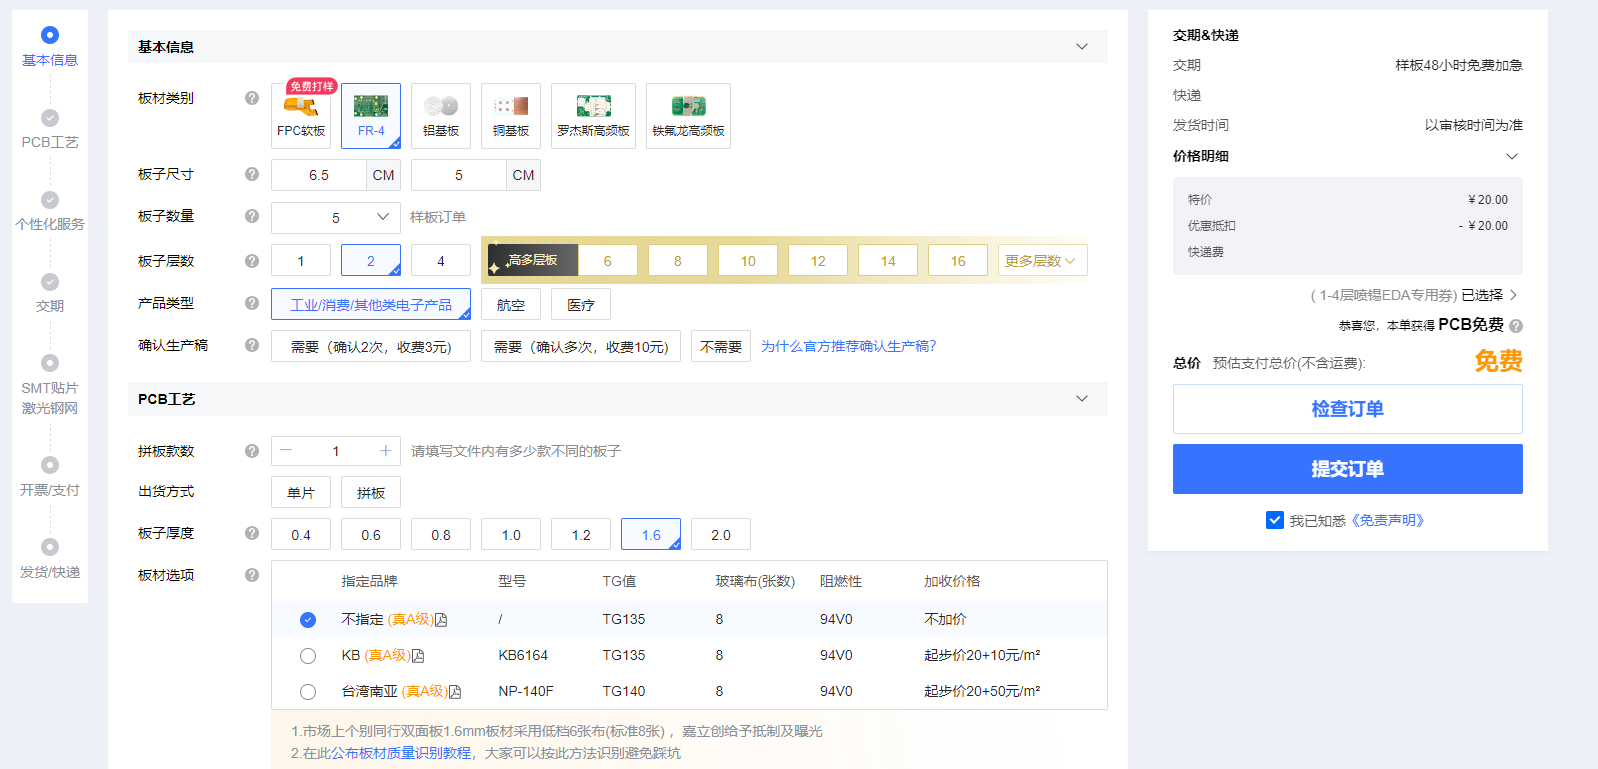Open coupon selection 已选择 arrow
The image size is (1598, 769).
(x=1514, y=295)
